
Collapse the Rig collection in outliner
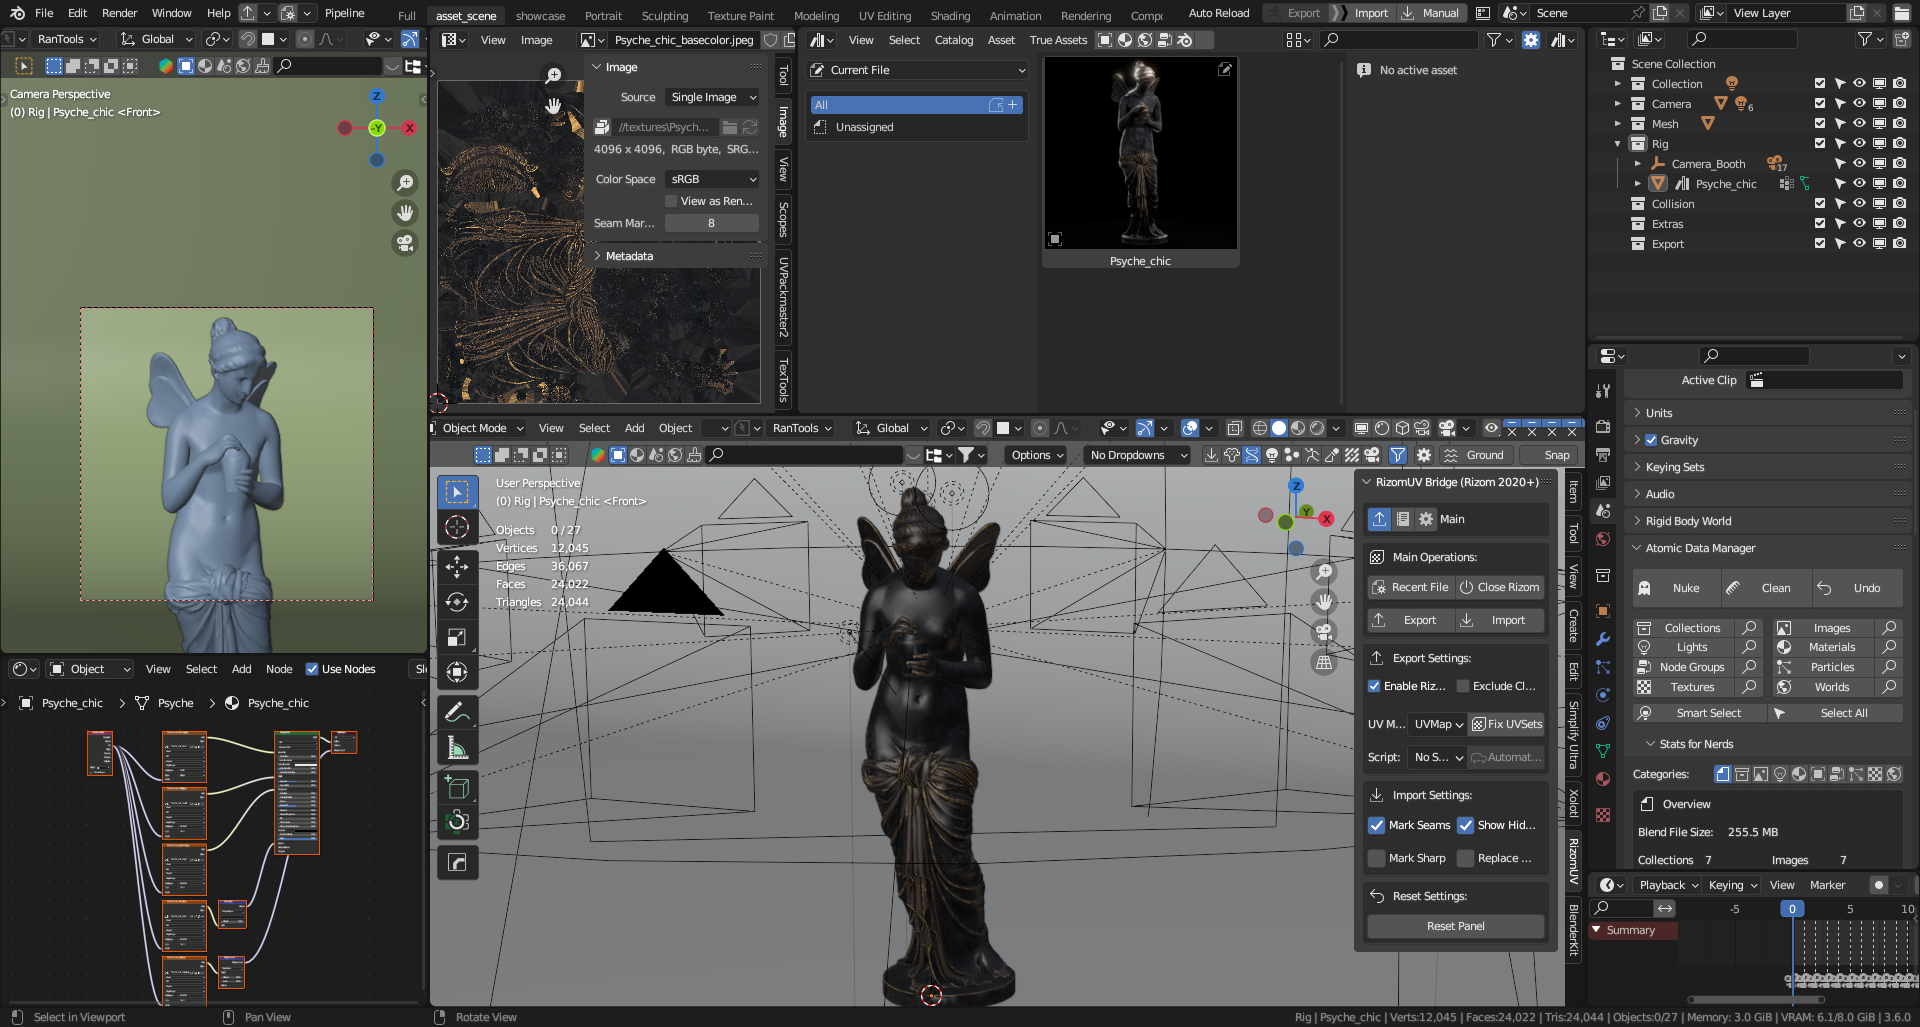[1618, 144]
